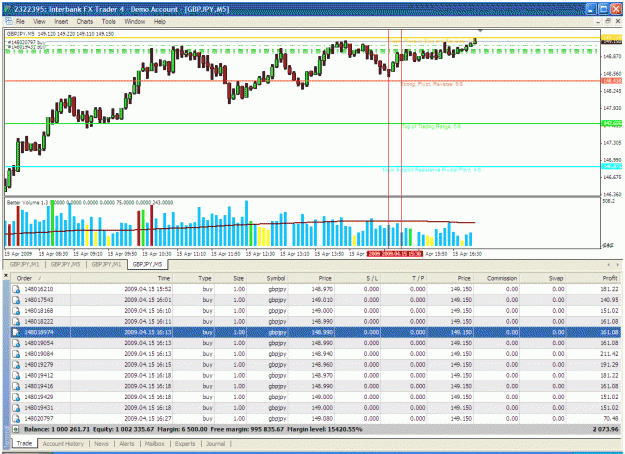
Task: Open the Insert menu
Action: pyautogui.click(x=61, y=22)
